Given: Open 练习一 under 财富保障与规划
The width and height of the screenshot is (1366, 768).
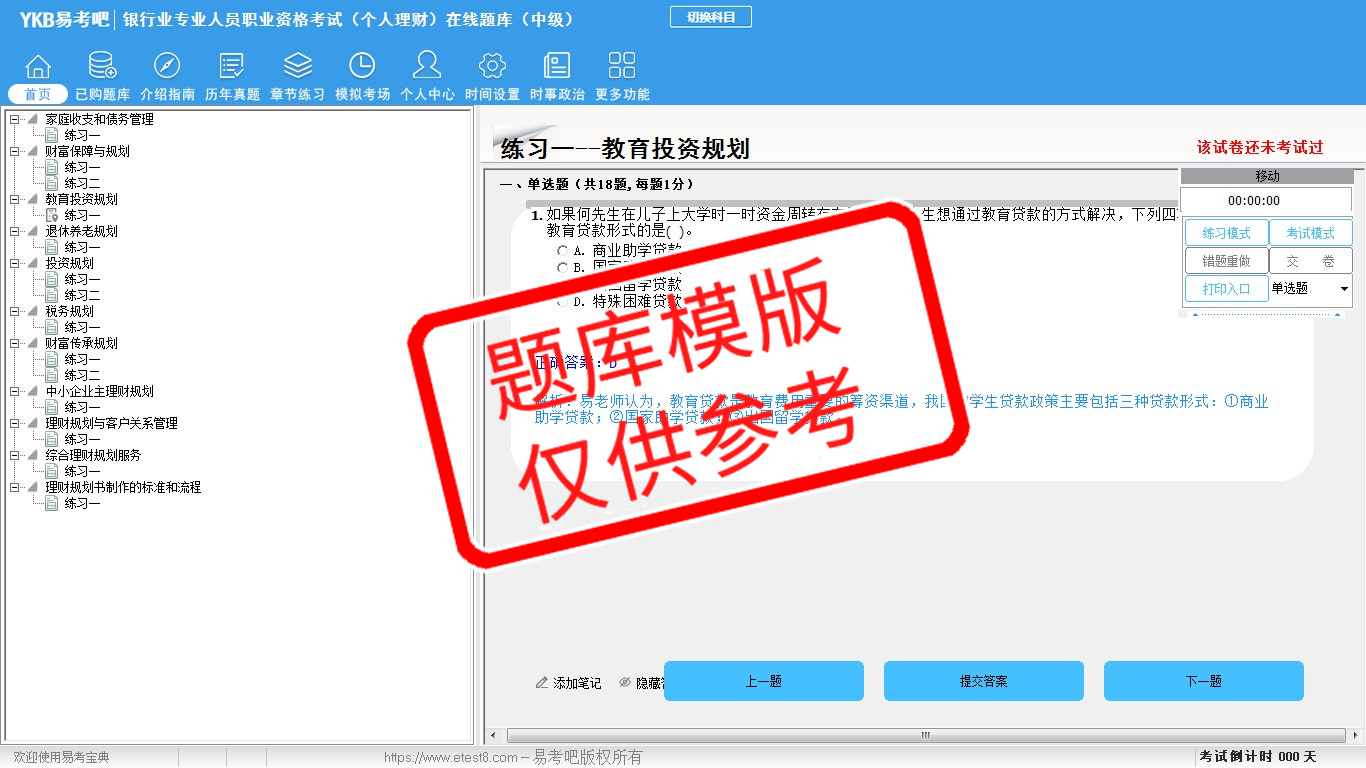Looking at the screenshot, I should tap(83, 168).
